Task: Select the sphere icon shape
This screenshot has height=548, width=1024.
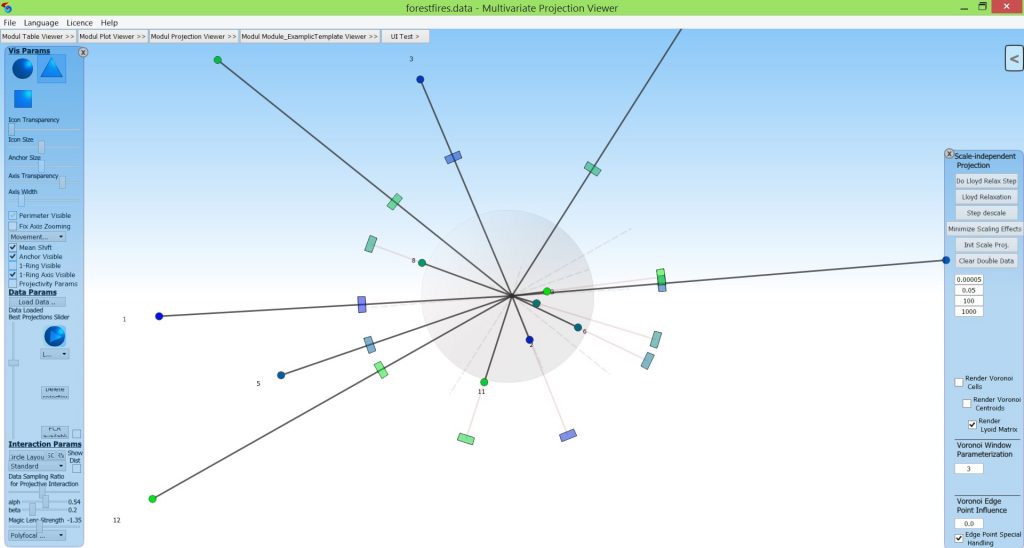Action: point(22,68)
